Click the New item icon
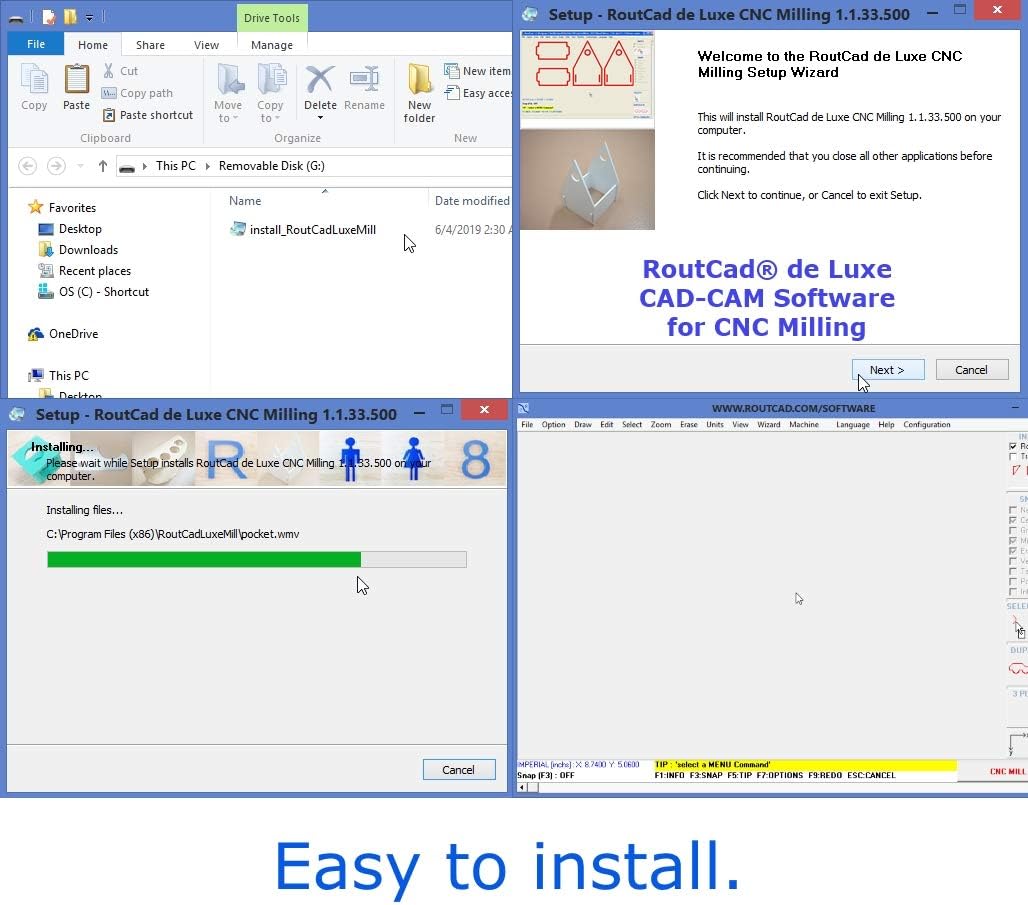This screenshot has width=1028, height=905. tap(451, 70)
